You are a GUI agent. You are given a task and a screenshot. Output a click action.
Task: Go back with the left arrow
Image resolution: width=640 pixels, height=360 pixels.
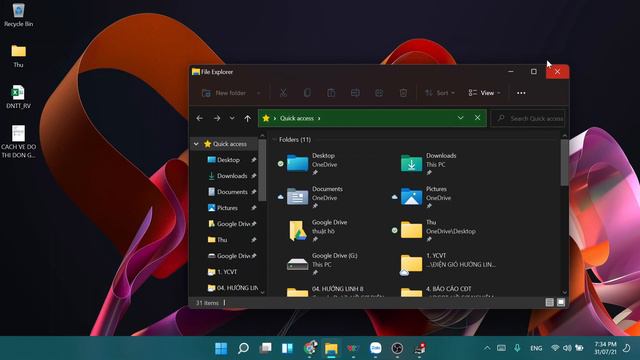coord(200,118)
